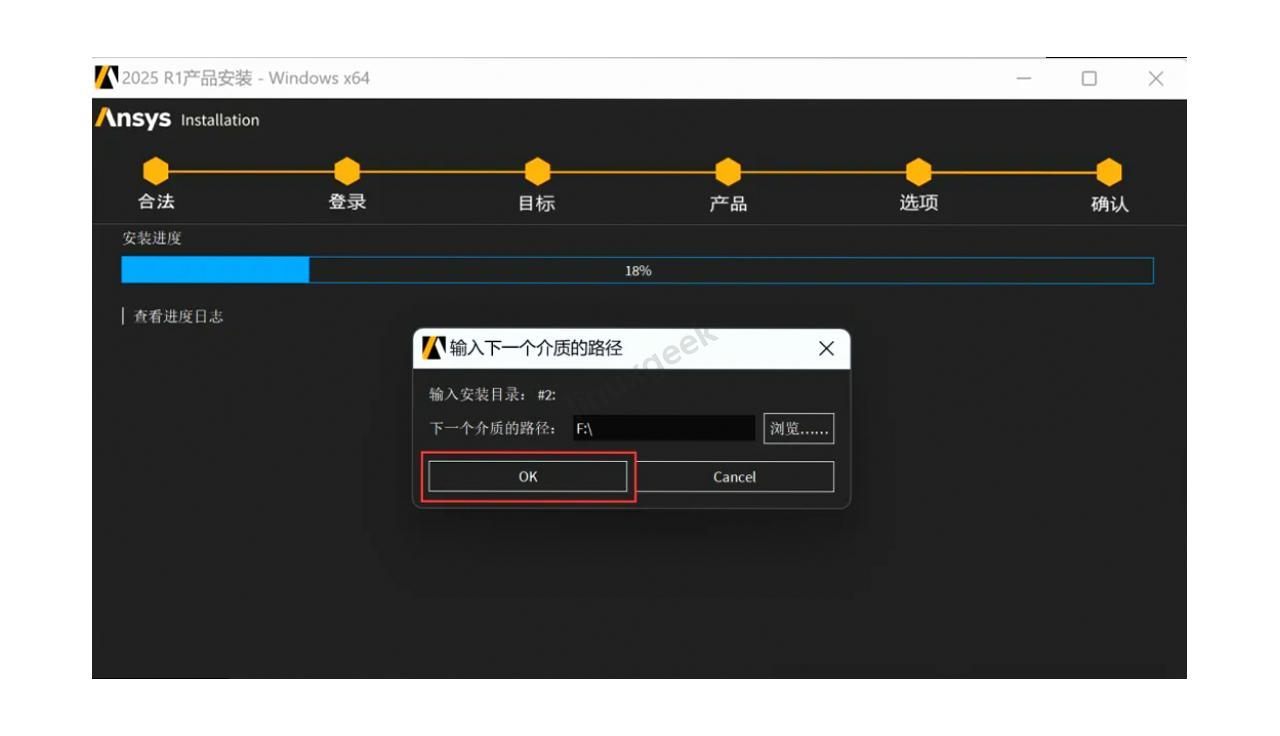Viewport: 1280px width, 736px height.
Task: Click the 登录 step hexagon icon
Action: click(347, 171)
